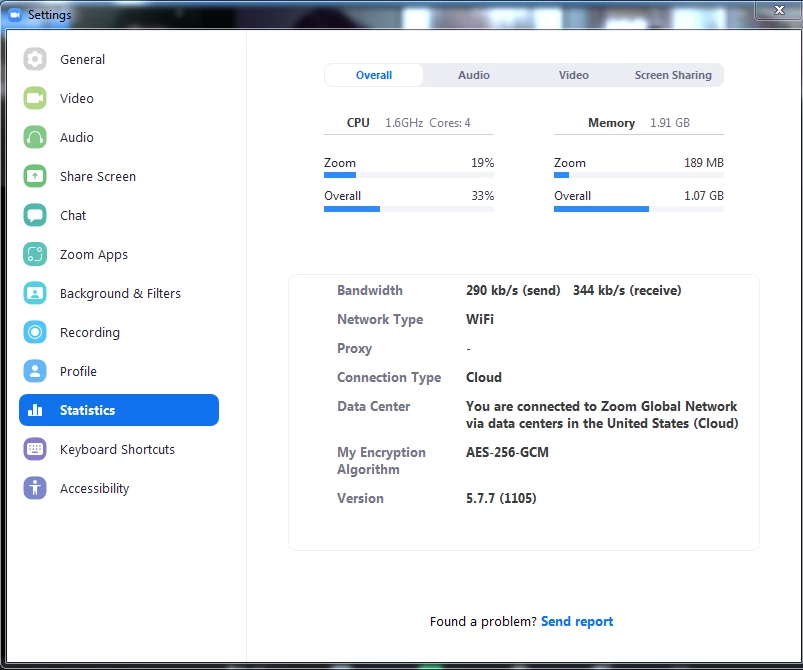This screenshot has height=670, width=803.
Task: Click the Audio headphones icon
Action: [35, 137]
